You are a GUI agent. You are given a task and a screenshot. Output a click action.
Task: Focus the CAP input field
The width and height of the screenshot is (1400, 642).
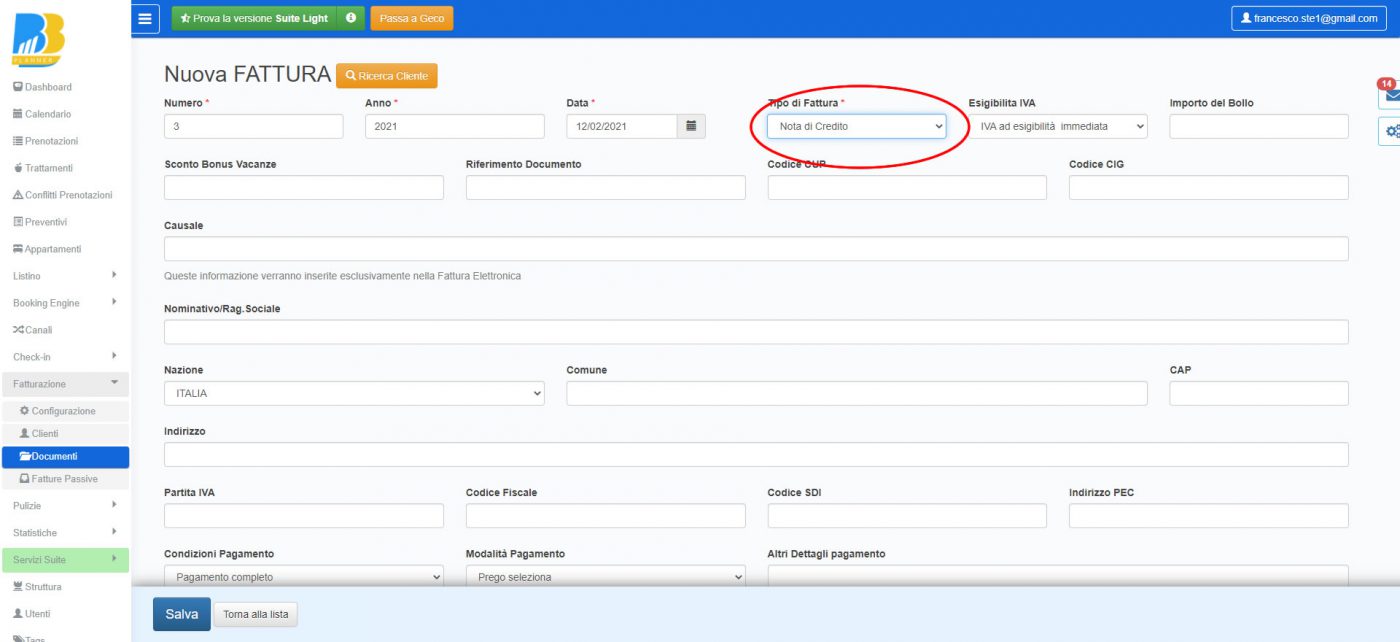[x=1259, y=393]
